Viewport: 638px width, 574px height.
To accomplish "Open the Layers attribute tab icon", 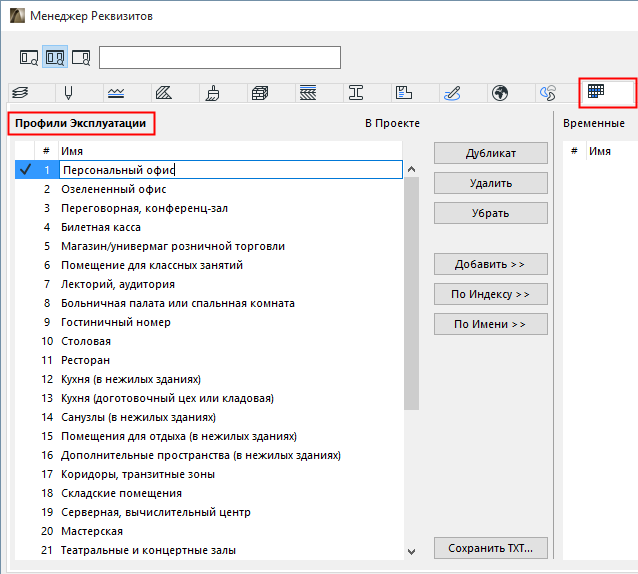I will tap(20, 93).
